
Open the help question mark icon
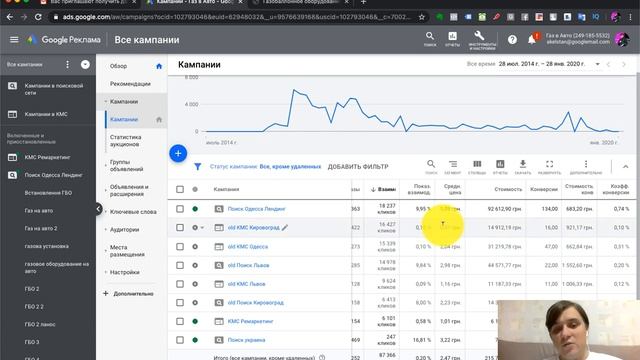coord(512,40)
